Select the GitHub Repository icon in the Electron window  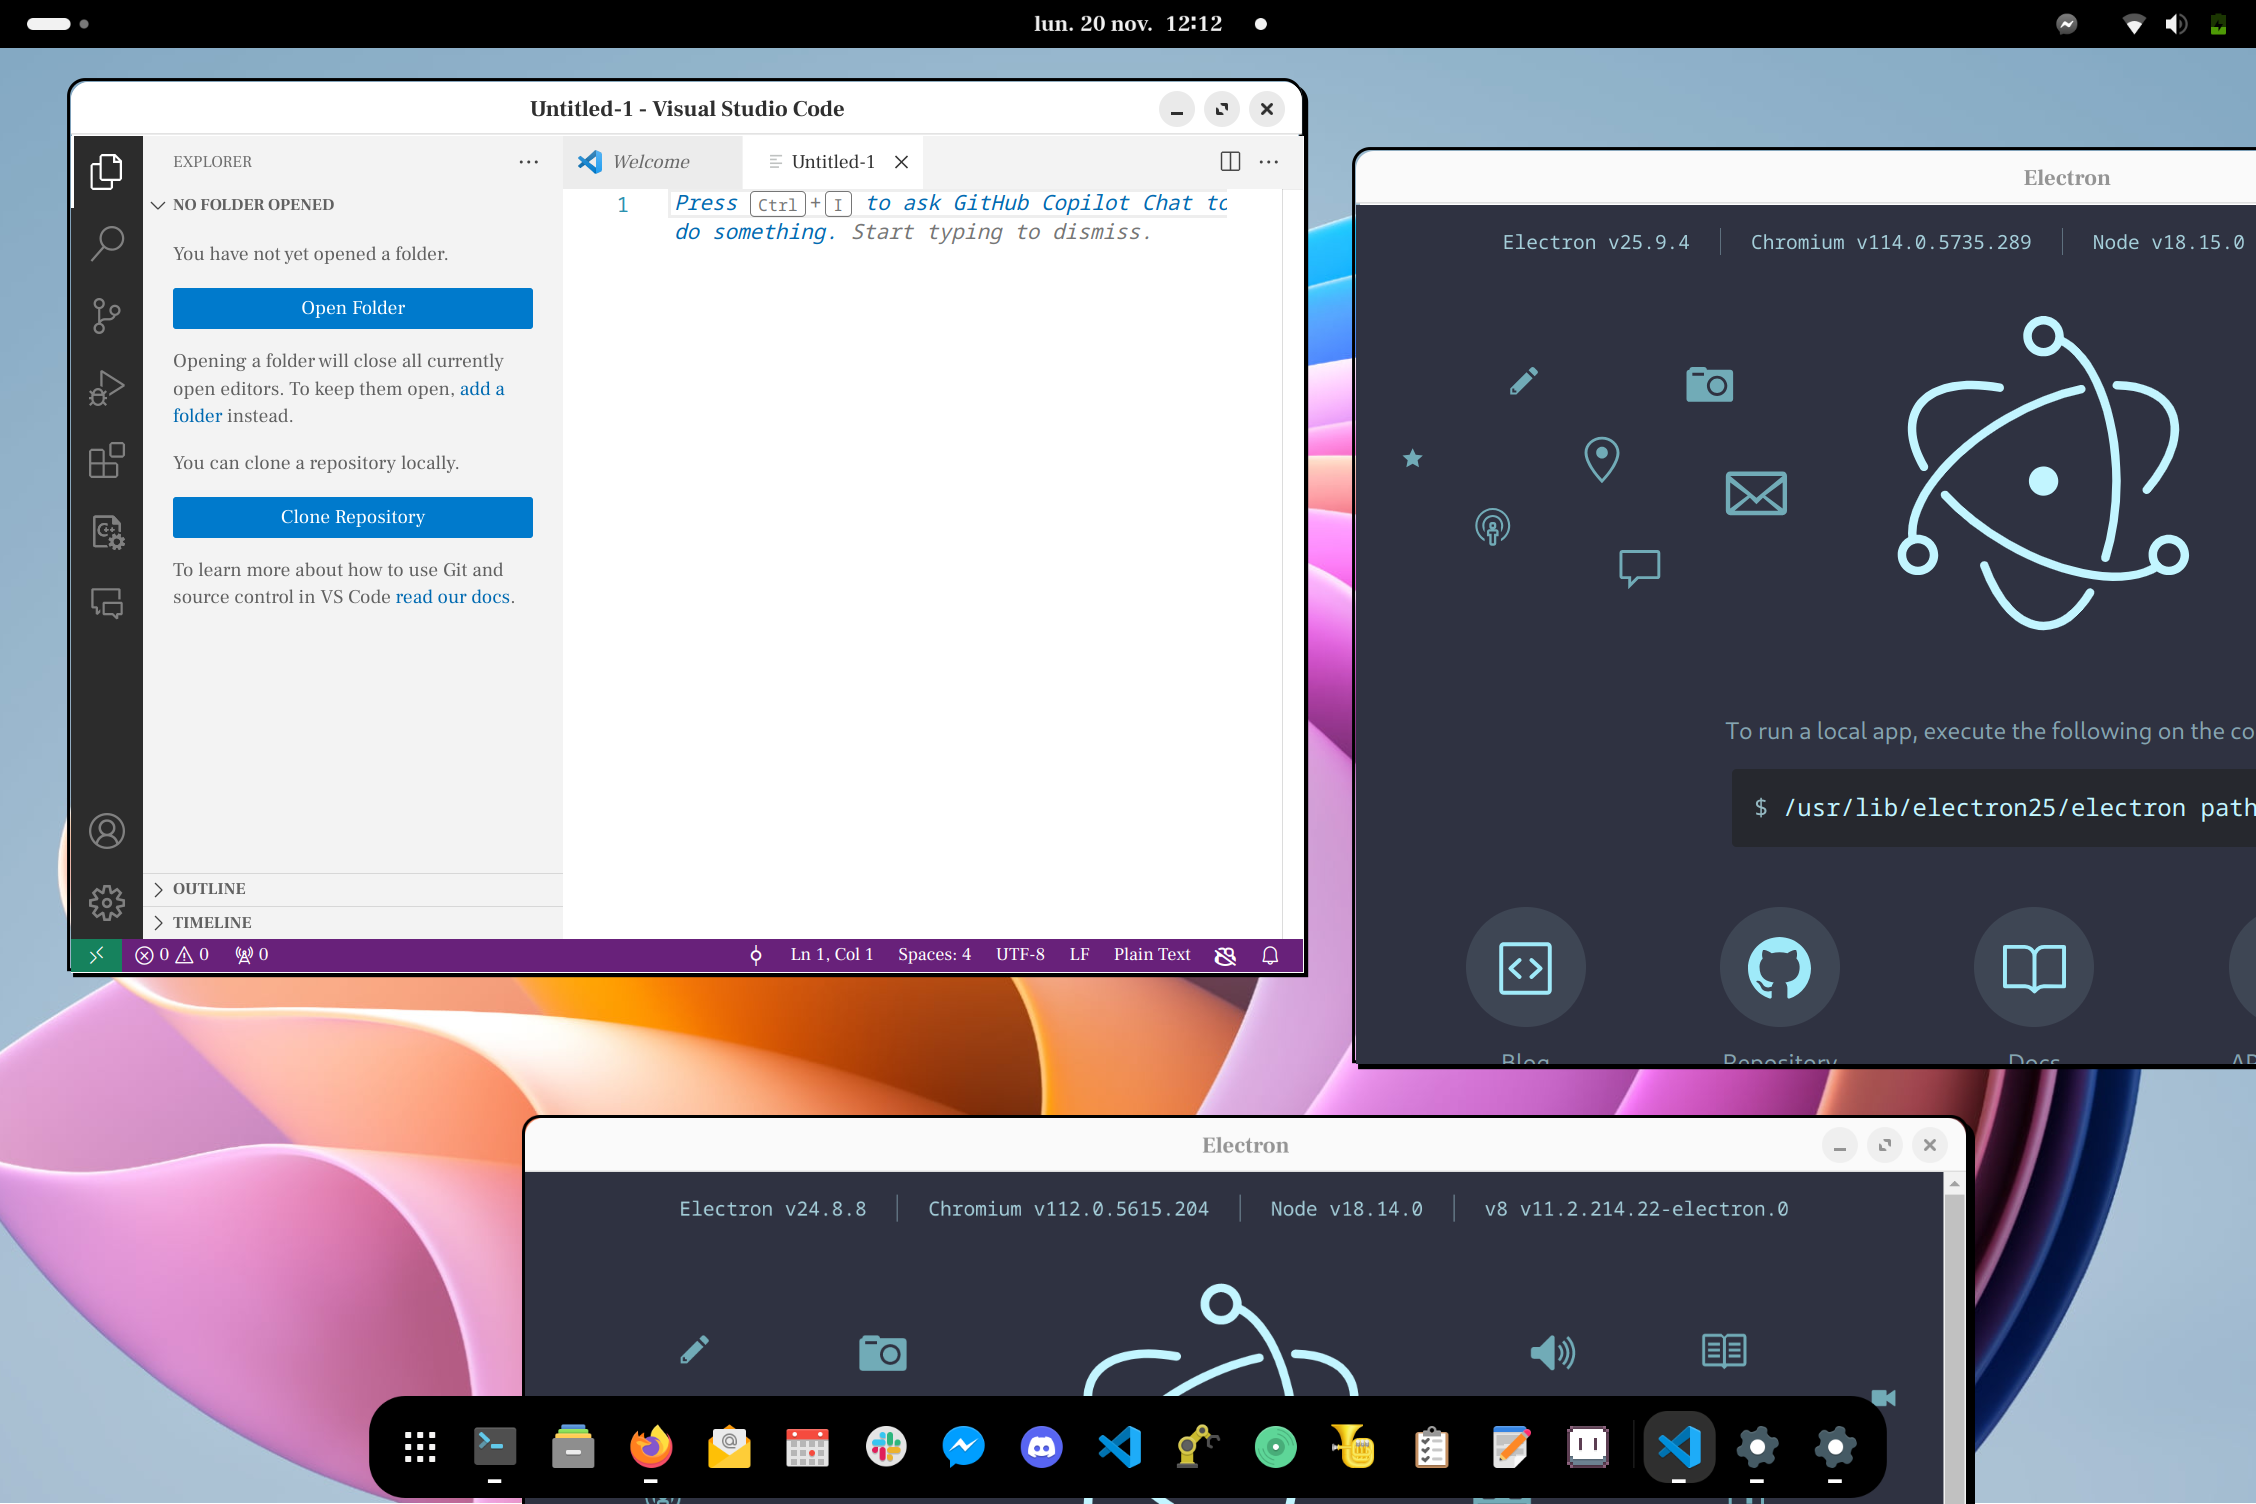pos(1779,966)
